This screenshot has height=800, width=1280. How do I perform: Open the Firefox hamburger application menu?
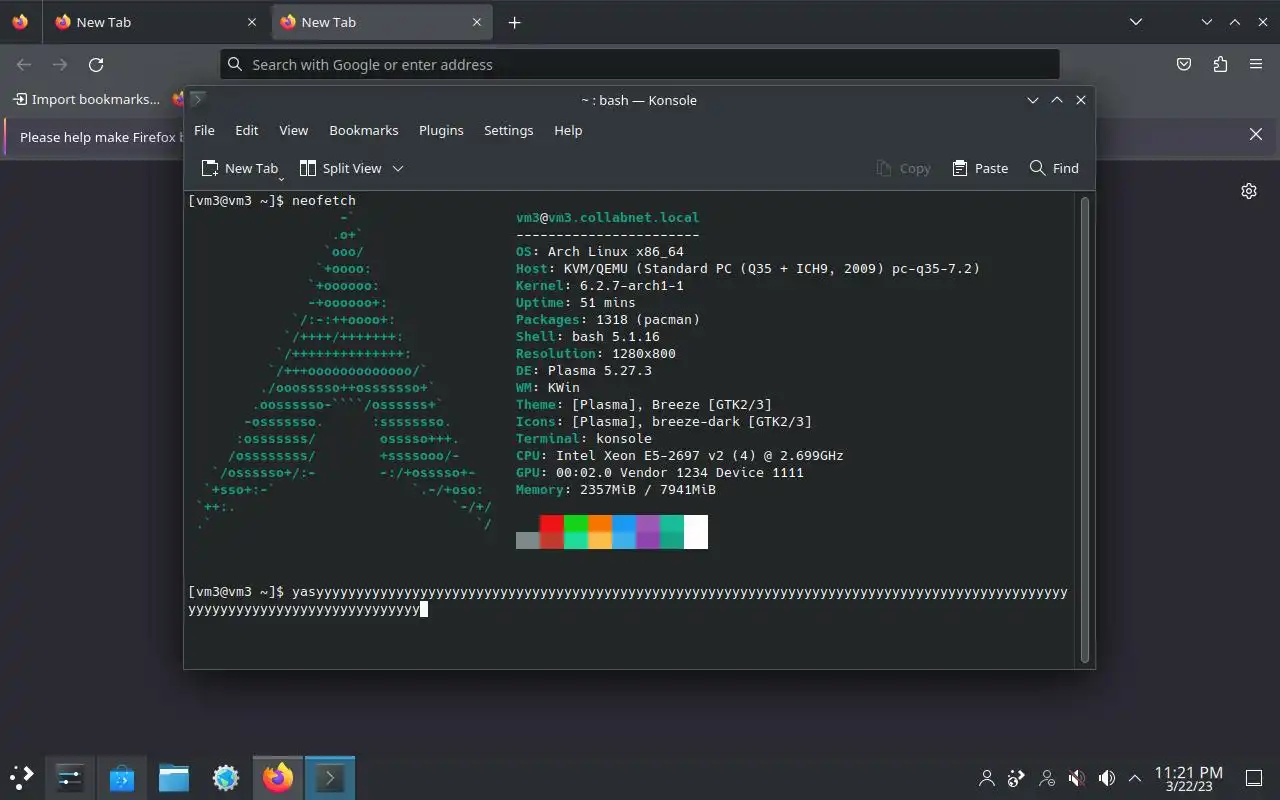coord(1256,64)
